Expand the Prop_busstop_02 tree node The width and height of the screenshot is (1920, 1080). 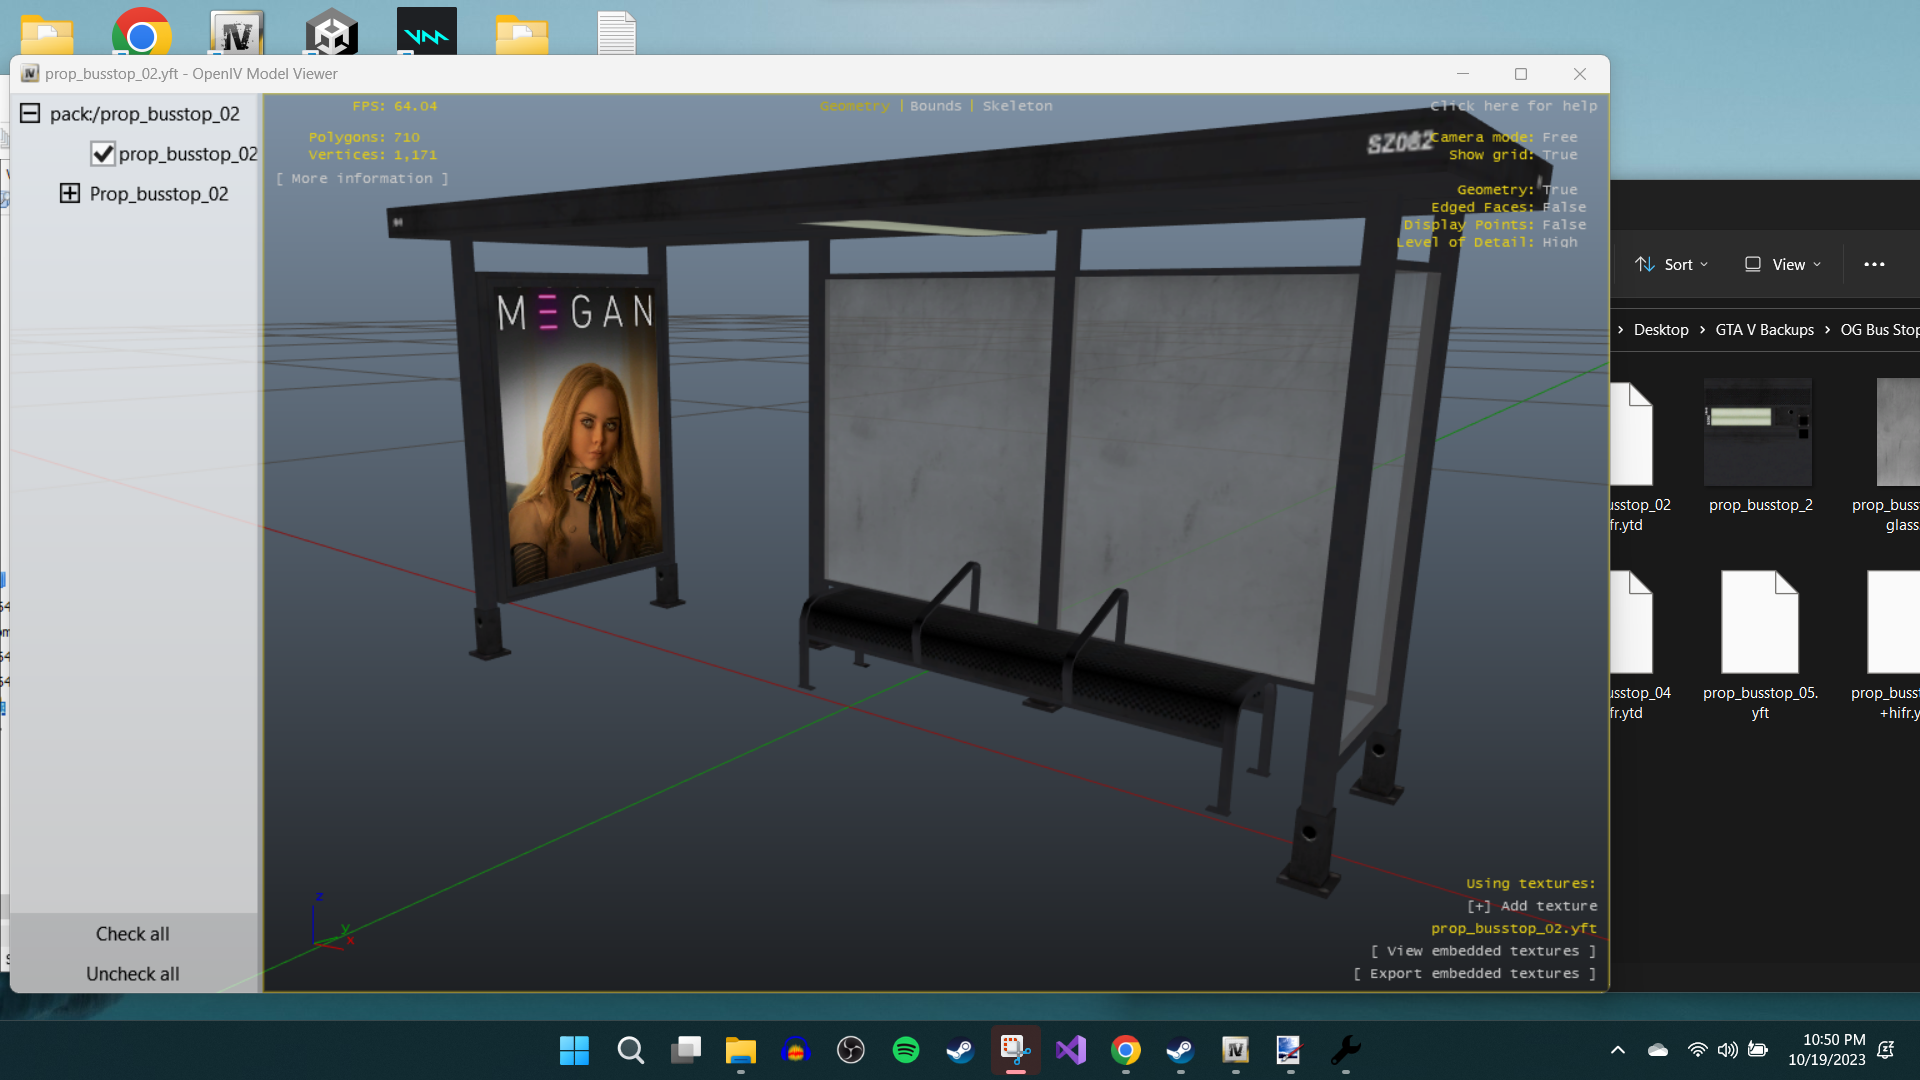click(69, 193)
